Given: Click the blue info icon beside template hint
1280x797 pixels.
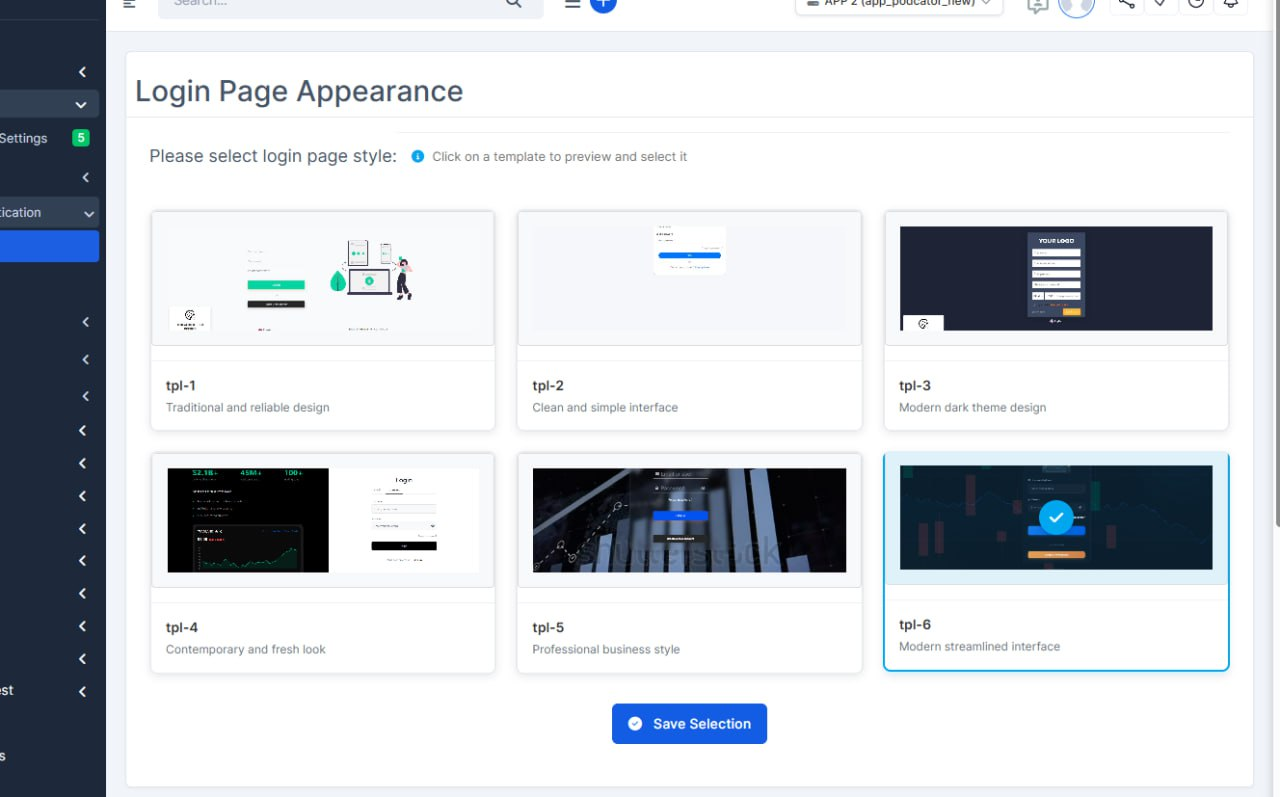Looking at the screenshot, I should (x=418, y=157).
